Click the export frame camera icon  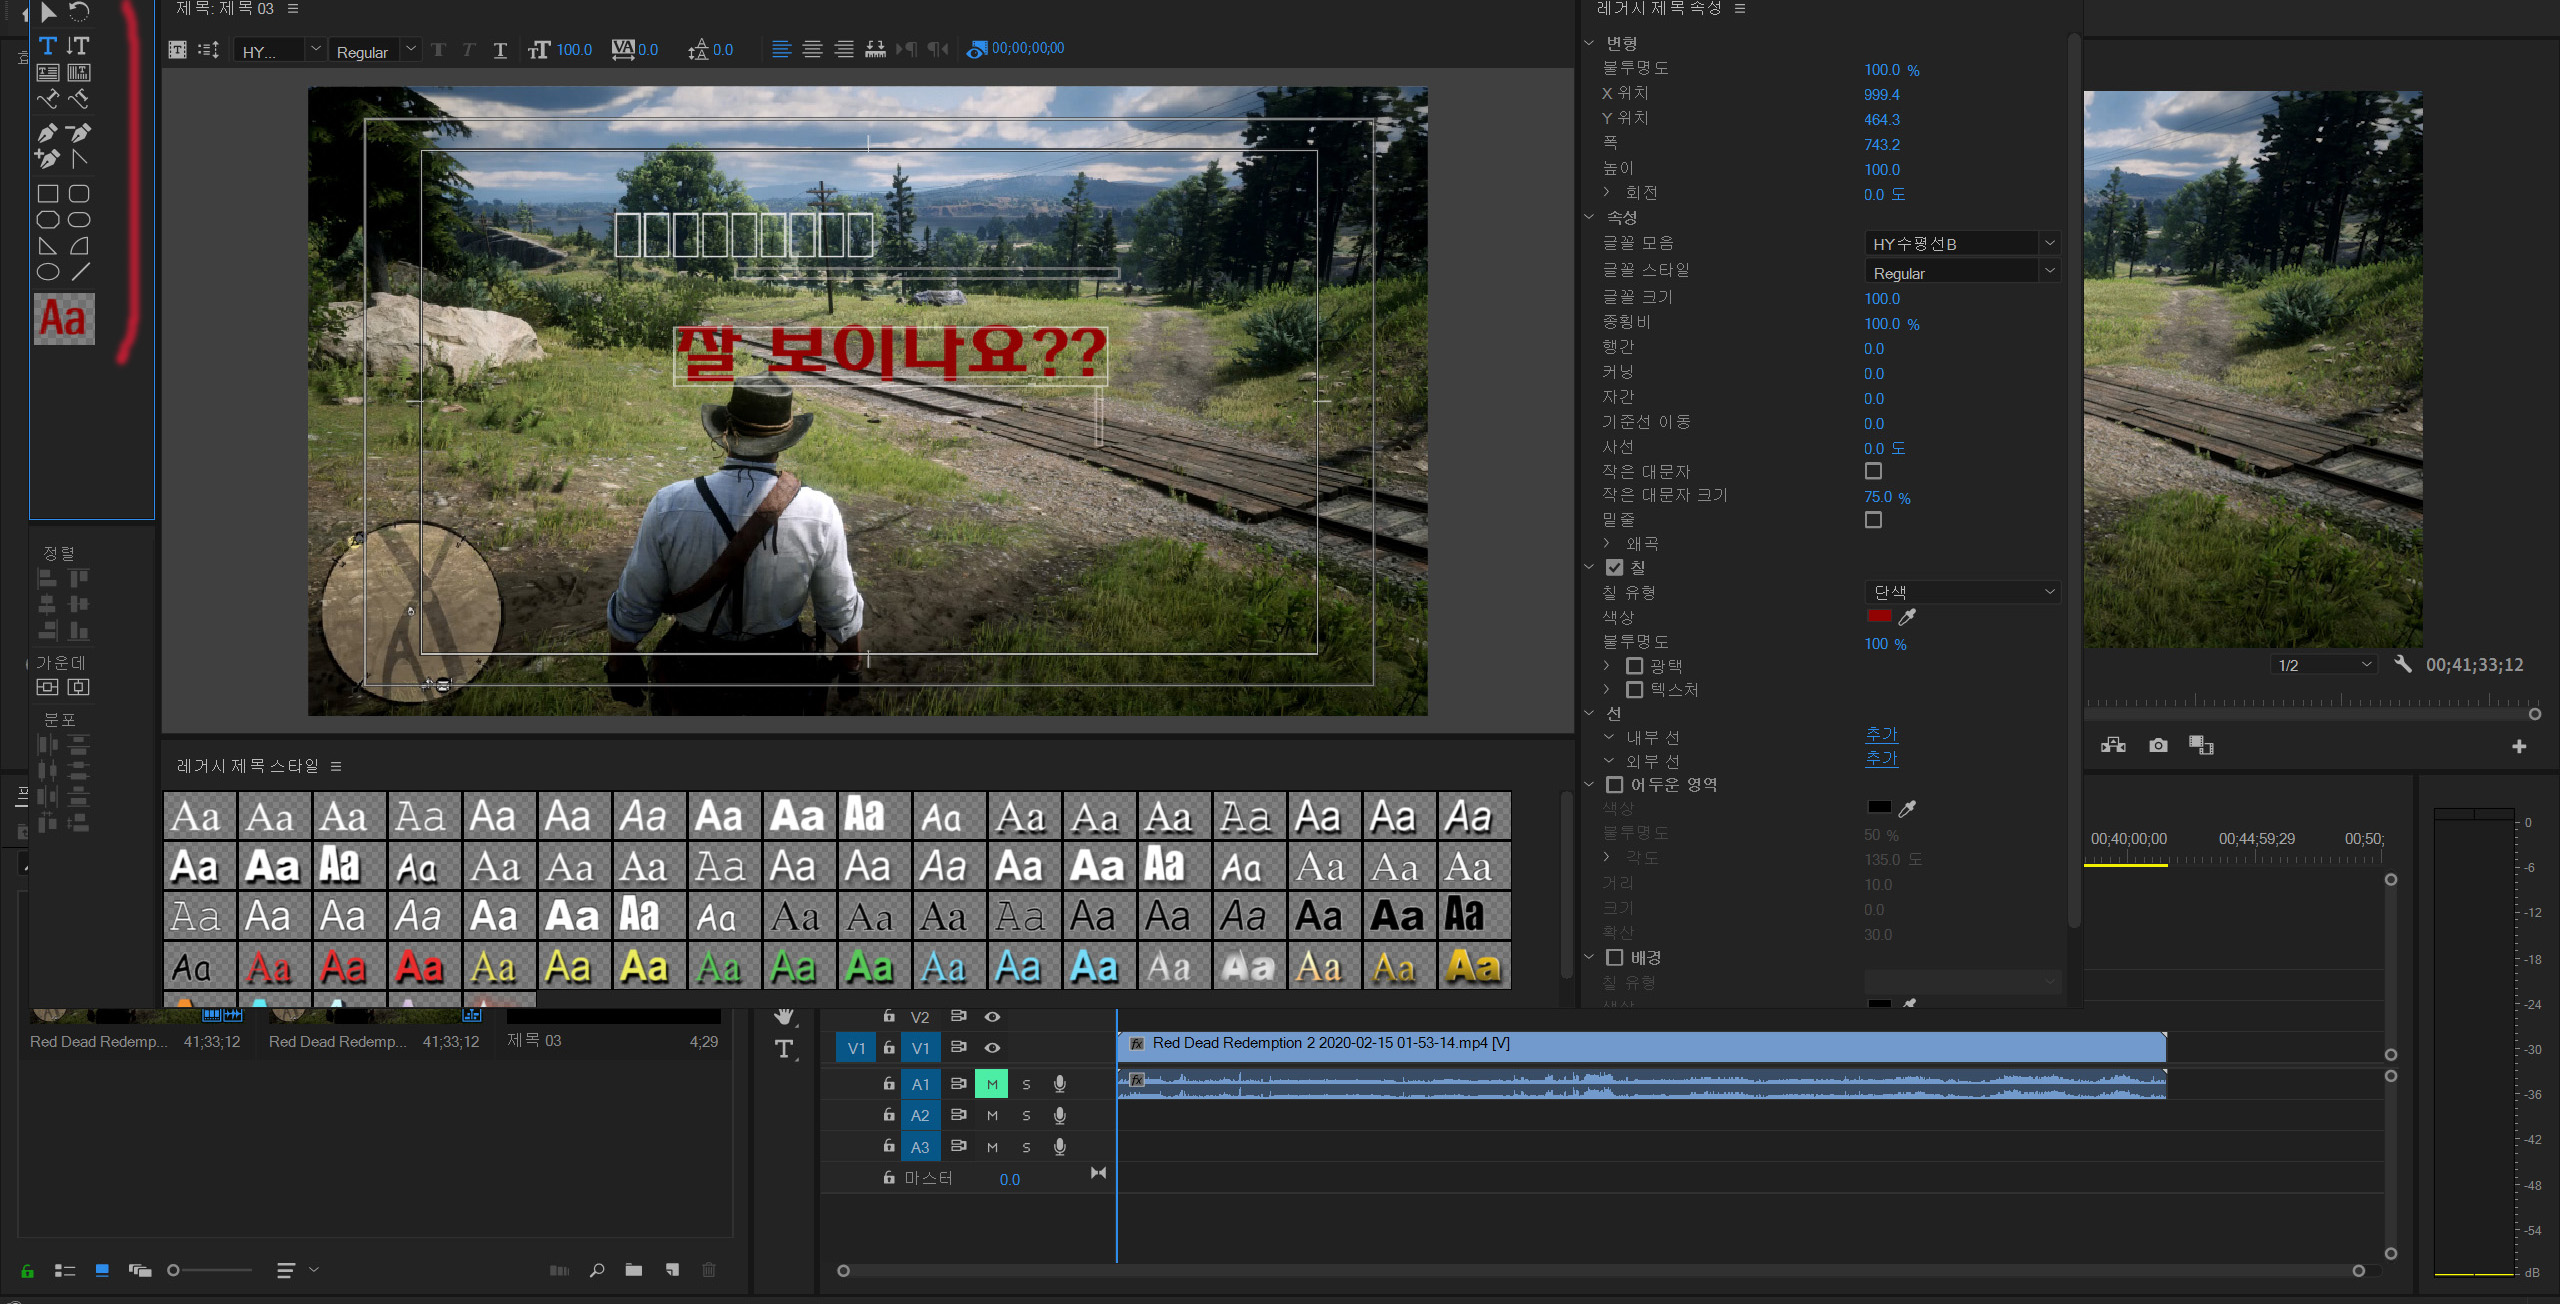pyautogui.click(x=2158, y=746)
